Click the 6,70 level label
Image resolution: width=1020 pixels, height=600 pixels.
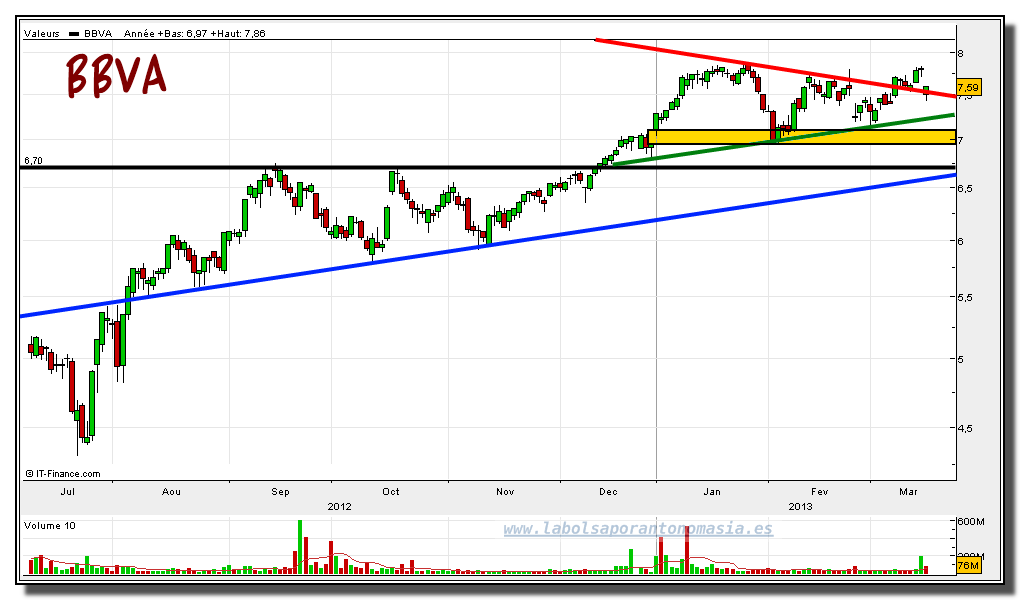(33, 160)
